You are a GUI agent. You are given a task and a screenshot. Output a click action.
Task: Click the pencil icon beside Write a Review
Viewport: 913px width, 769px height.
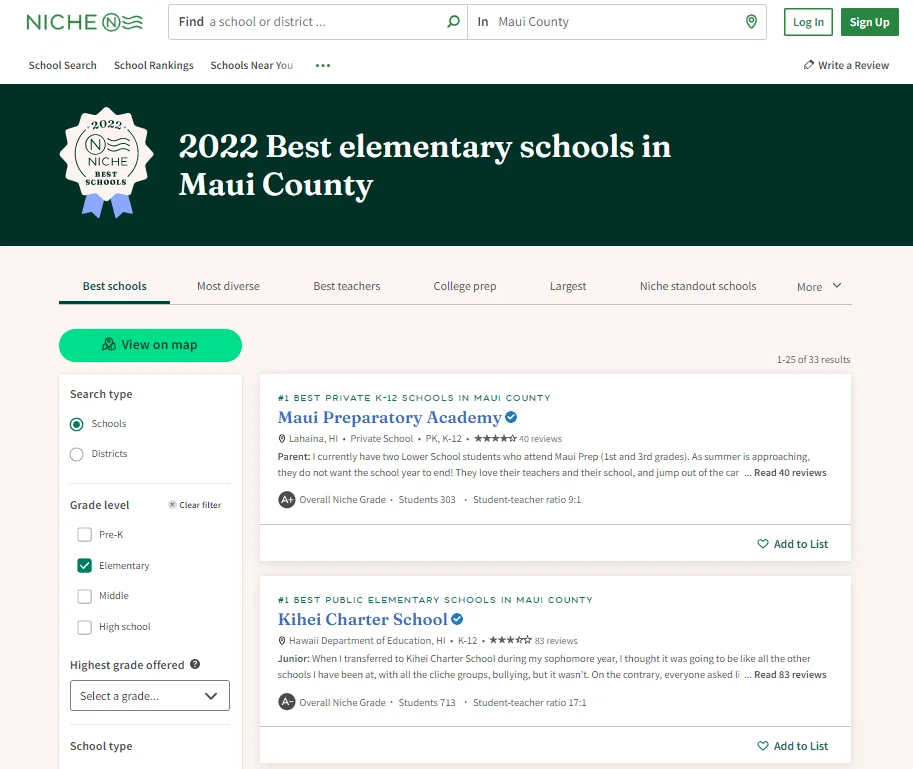tap(808, 65)
